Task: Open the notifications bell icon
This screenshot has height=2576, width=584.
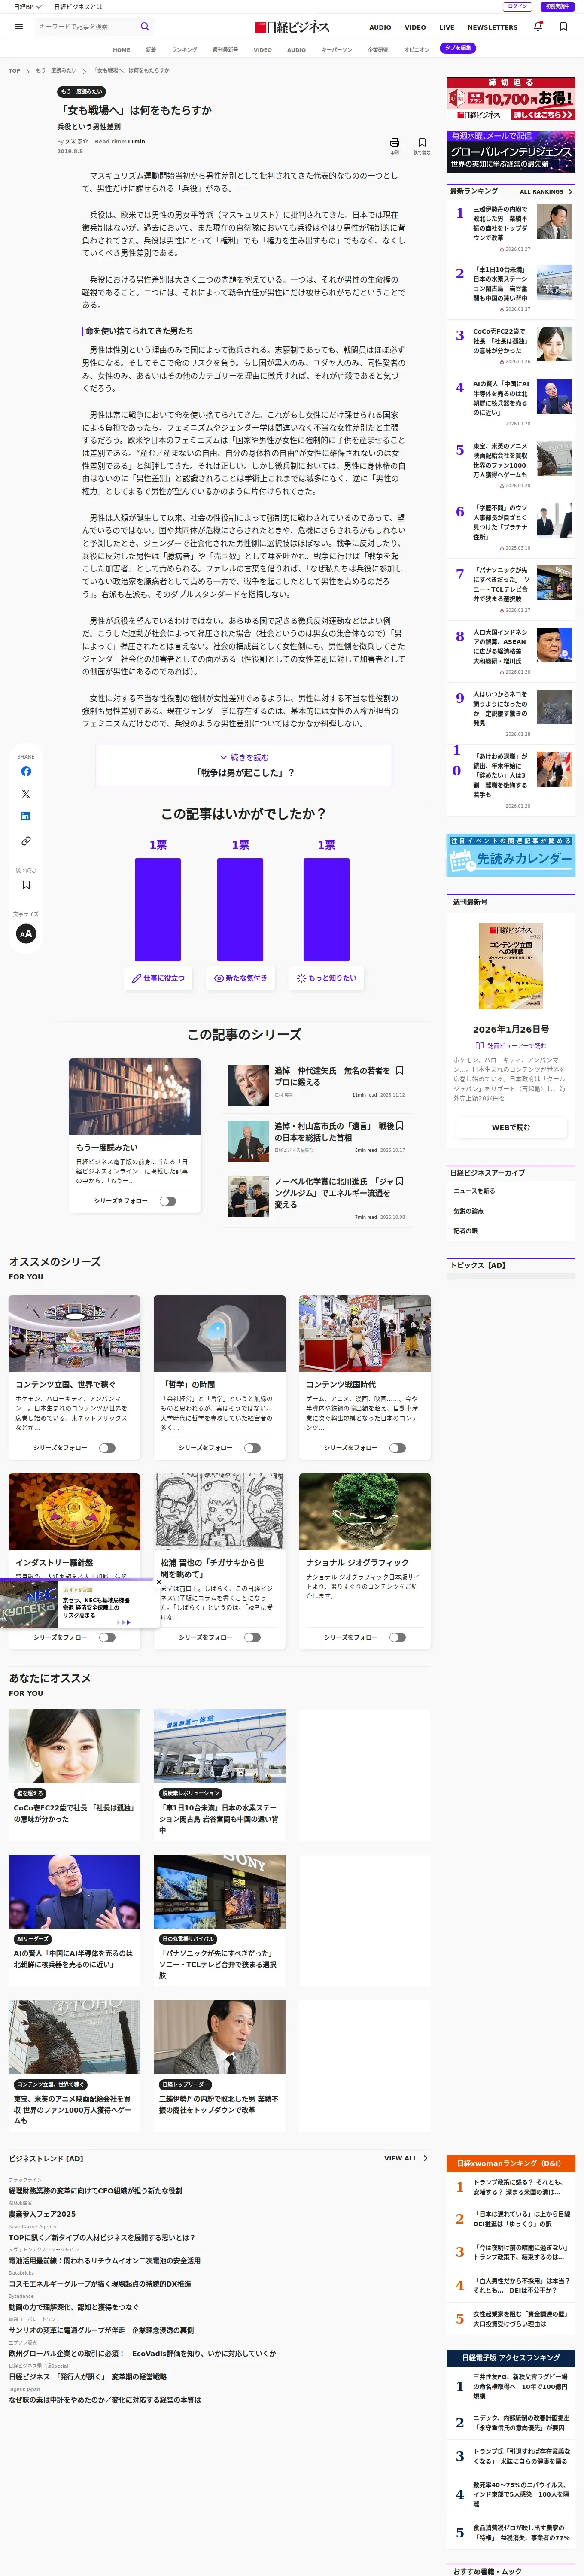Action: (x=538, y=27)
